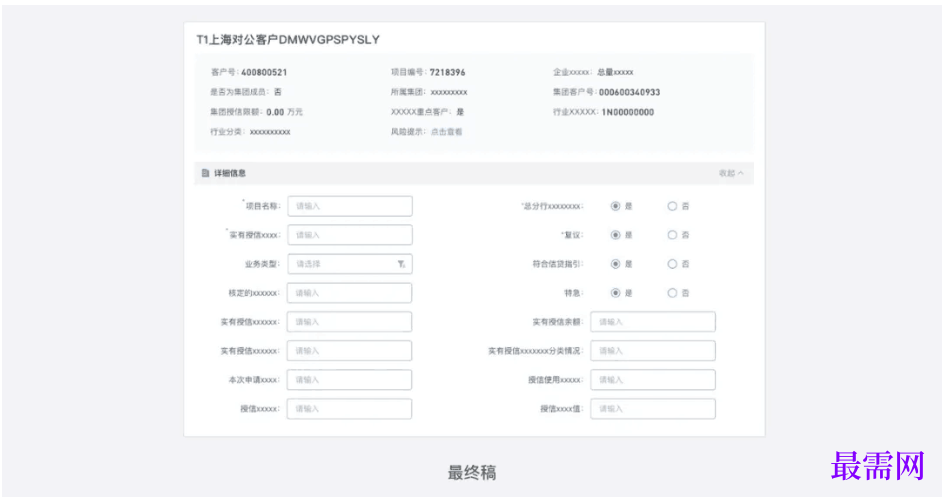The width and height of the screenshot is (943, 497).
Task: Open the 业务类型 请选择 dropdown
Action: pos(350,264)
